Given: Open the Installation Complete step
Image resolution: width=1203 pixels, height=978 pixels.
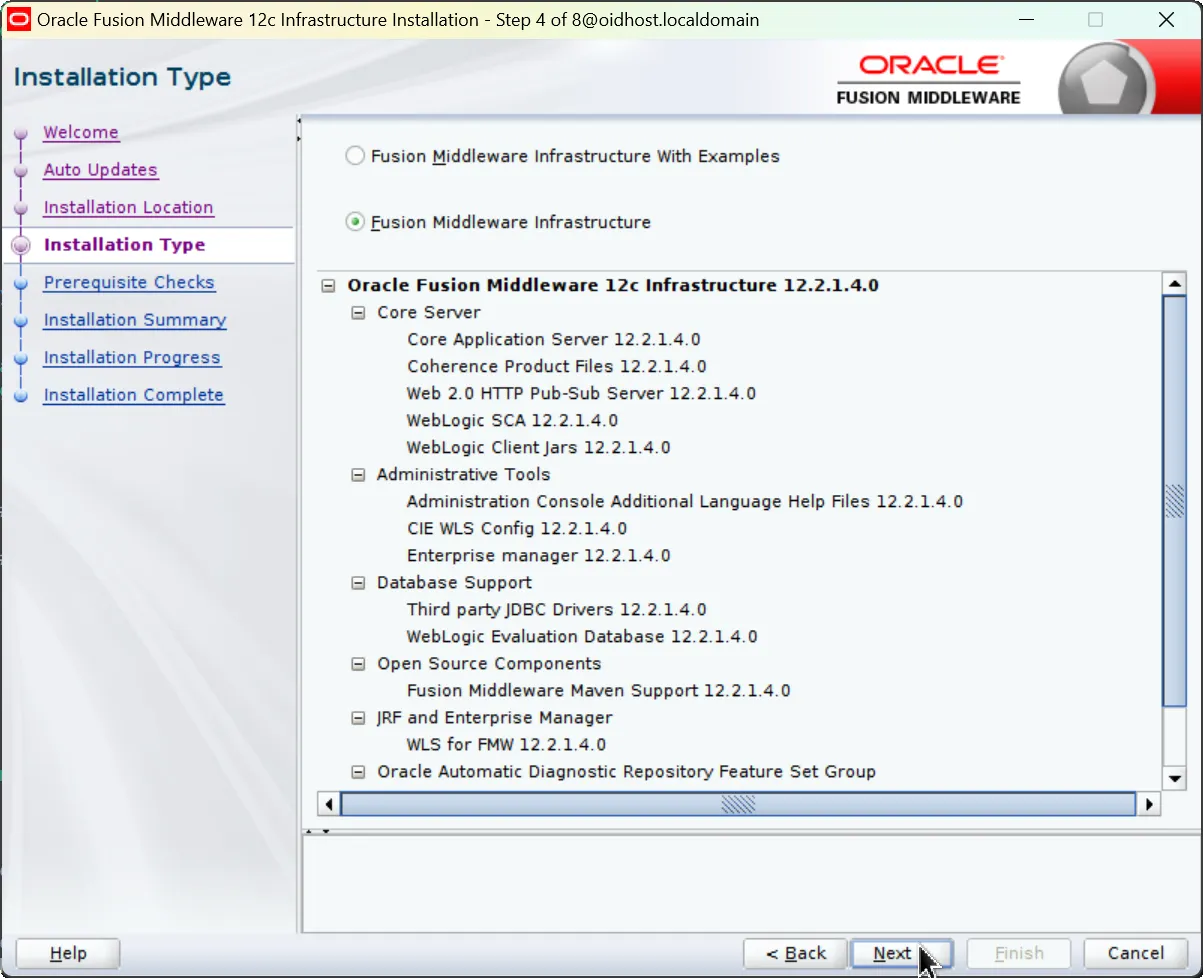Looking at the screenshot, I should tap(134, 395).
